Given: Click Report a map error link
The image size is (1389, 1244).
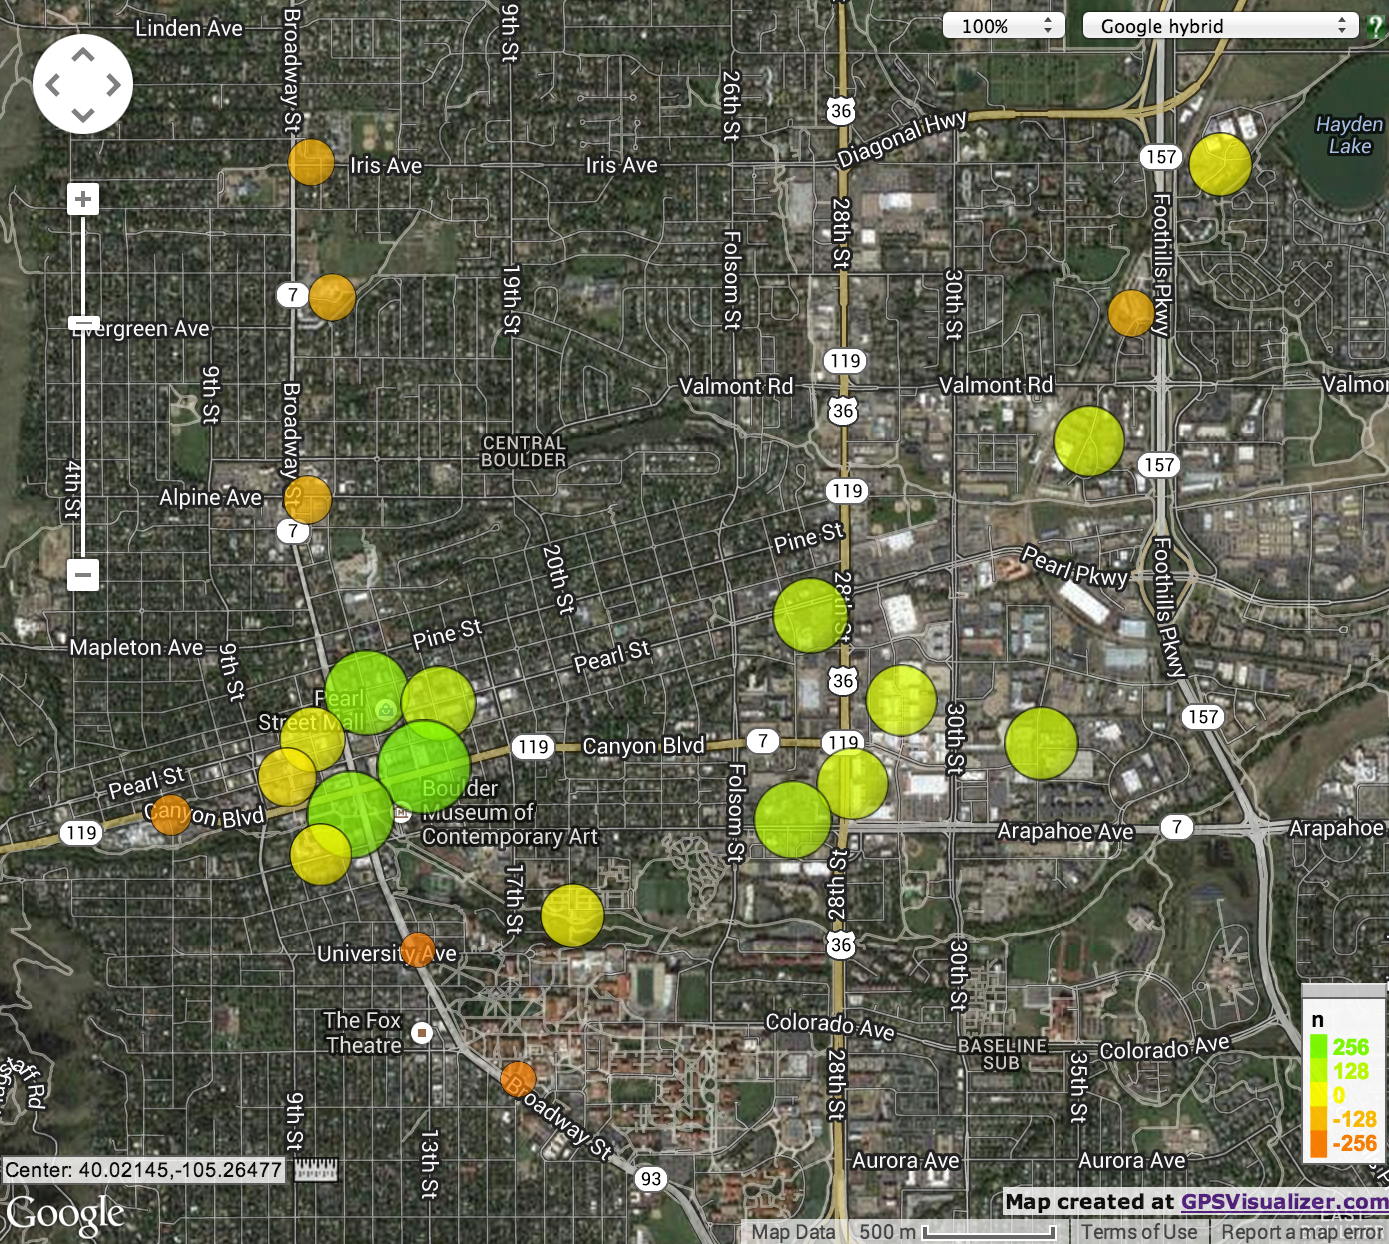Looking at the screenshot, I should pyautogui.click(x=1301, y=1232).
